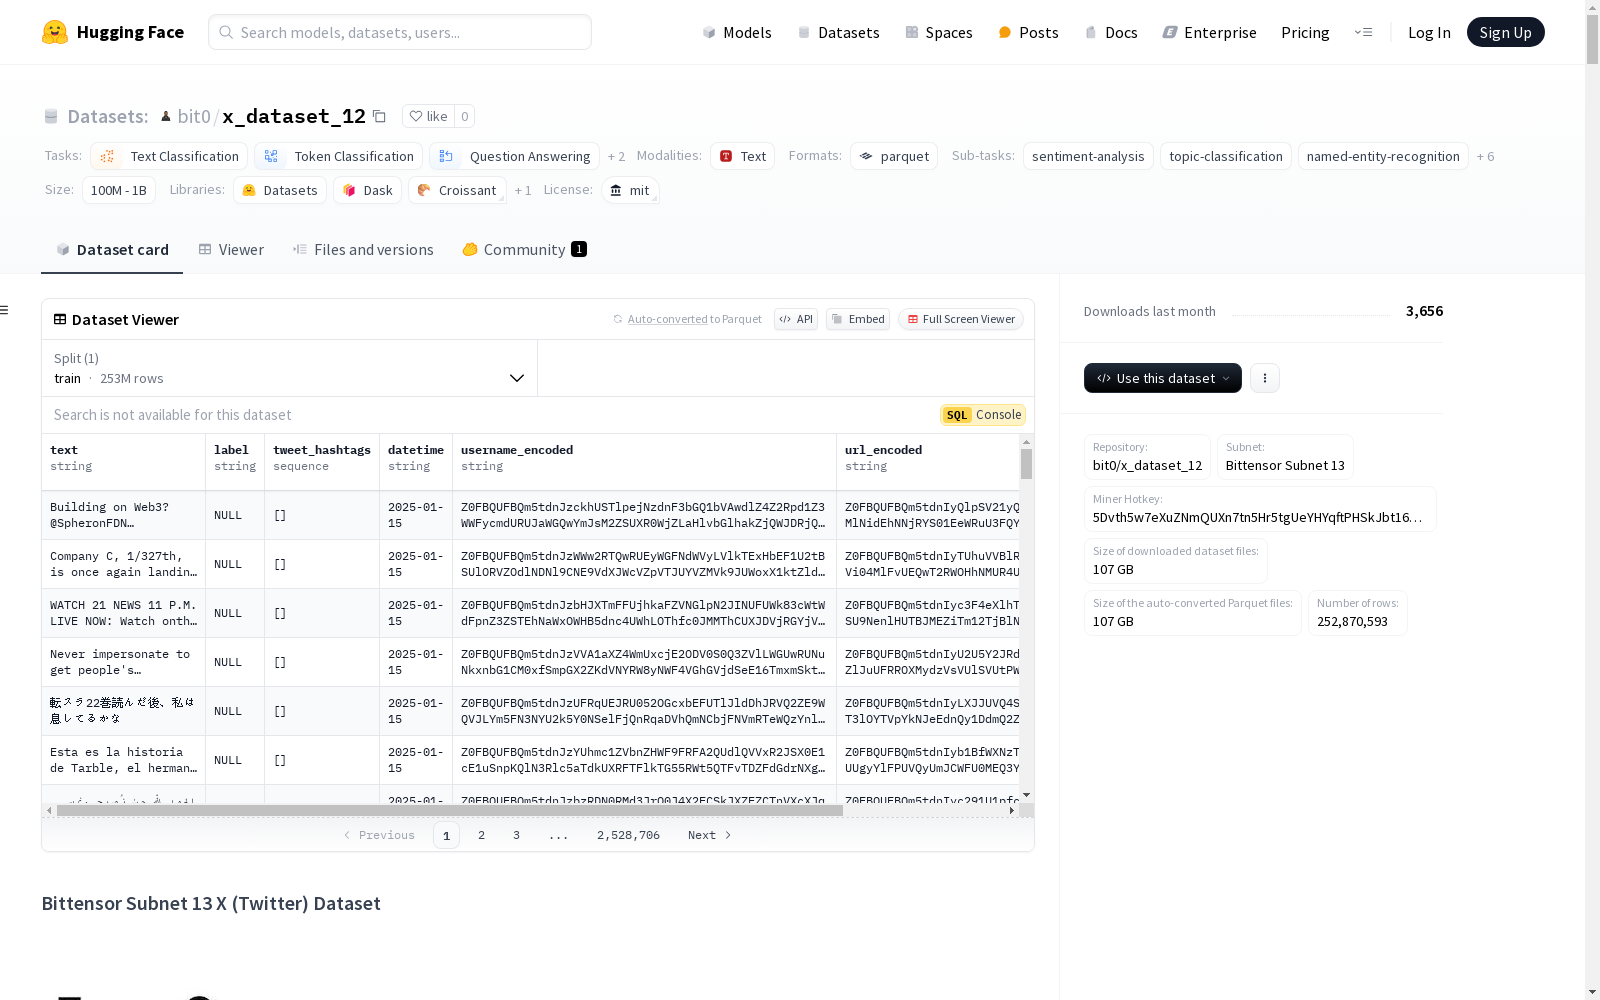Screen dimensions: 1600x1000
Task: Open Models in the top navigation
Action: [x=737, y=32]
